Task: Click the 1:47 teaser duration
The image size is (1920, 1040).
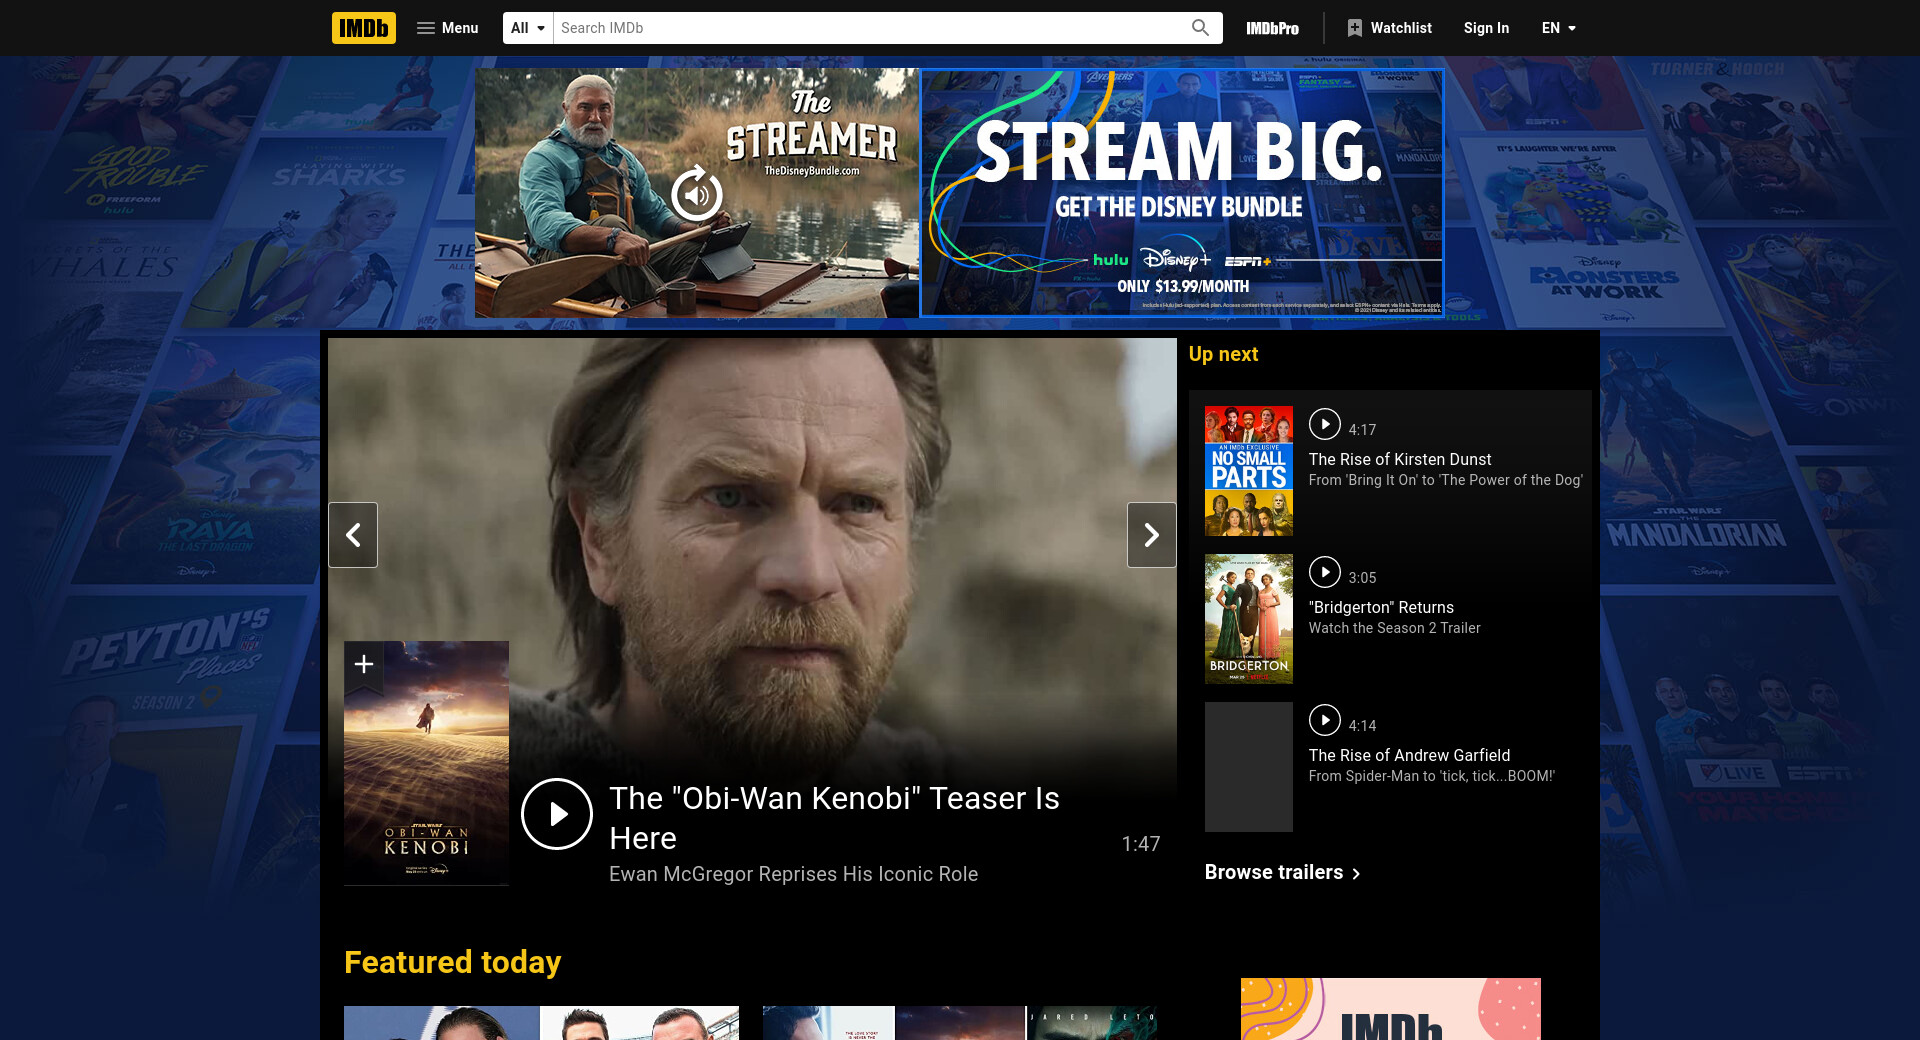Action: click(x=1140, y=844)
